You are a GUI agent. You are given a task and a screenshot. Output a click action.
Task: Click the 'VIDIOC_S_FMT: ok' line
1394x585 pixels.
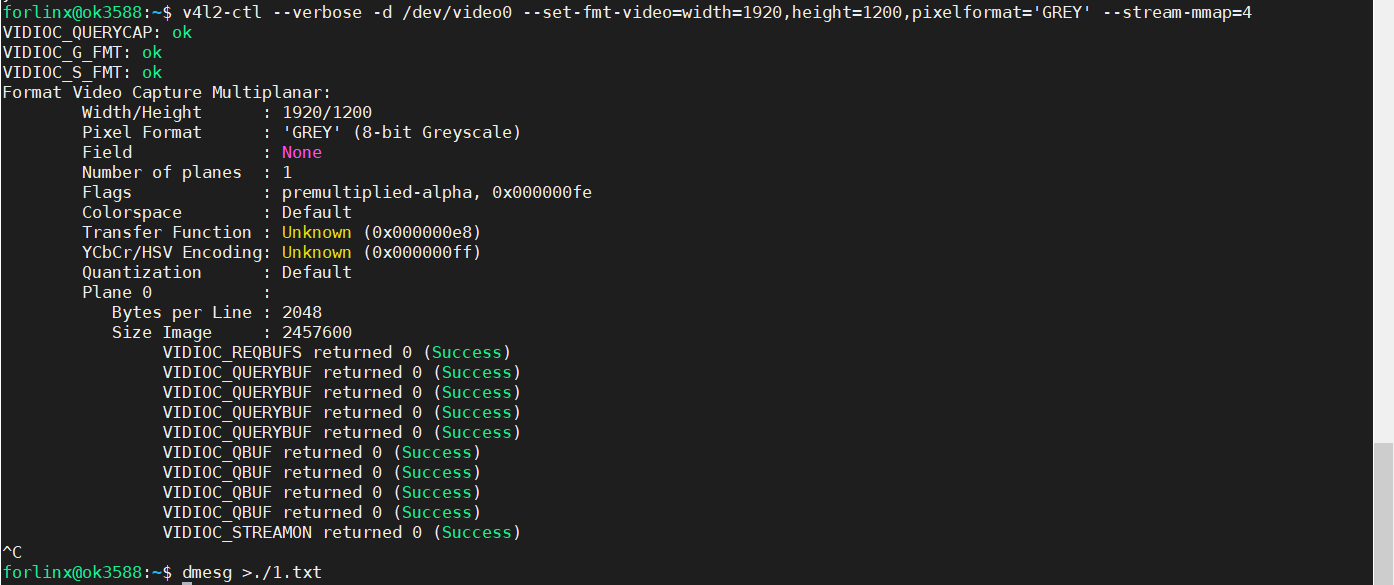[x=82, y=72]
